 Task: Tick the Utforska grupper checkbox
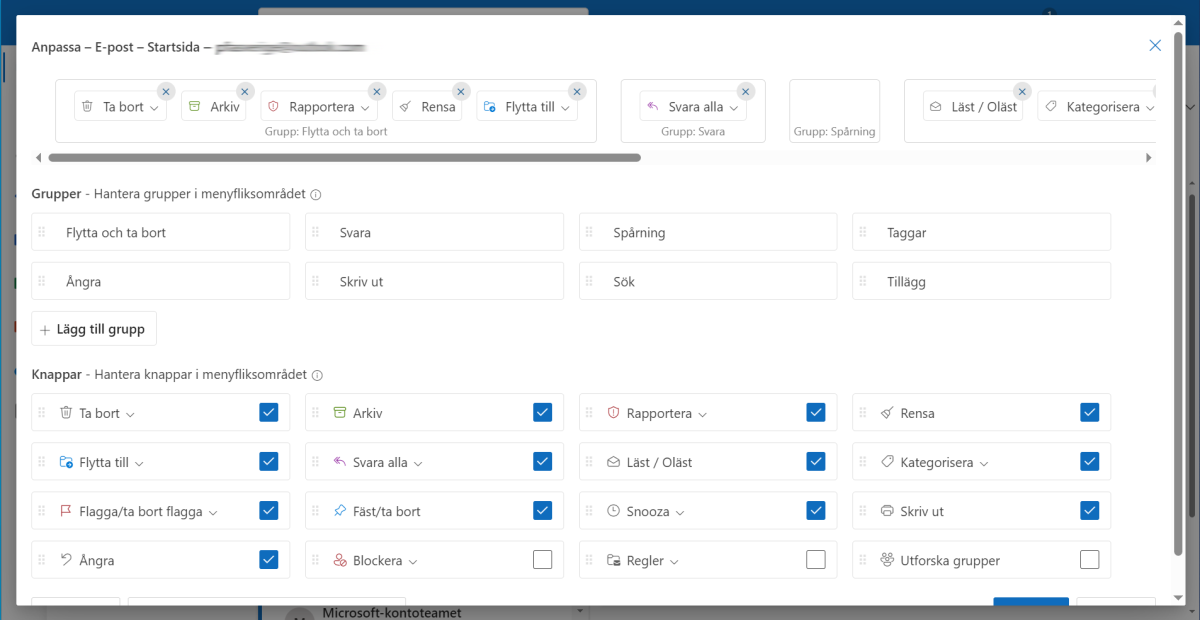pos(1089,560)
